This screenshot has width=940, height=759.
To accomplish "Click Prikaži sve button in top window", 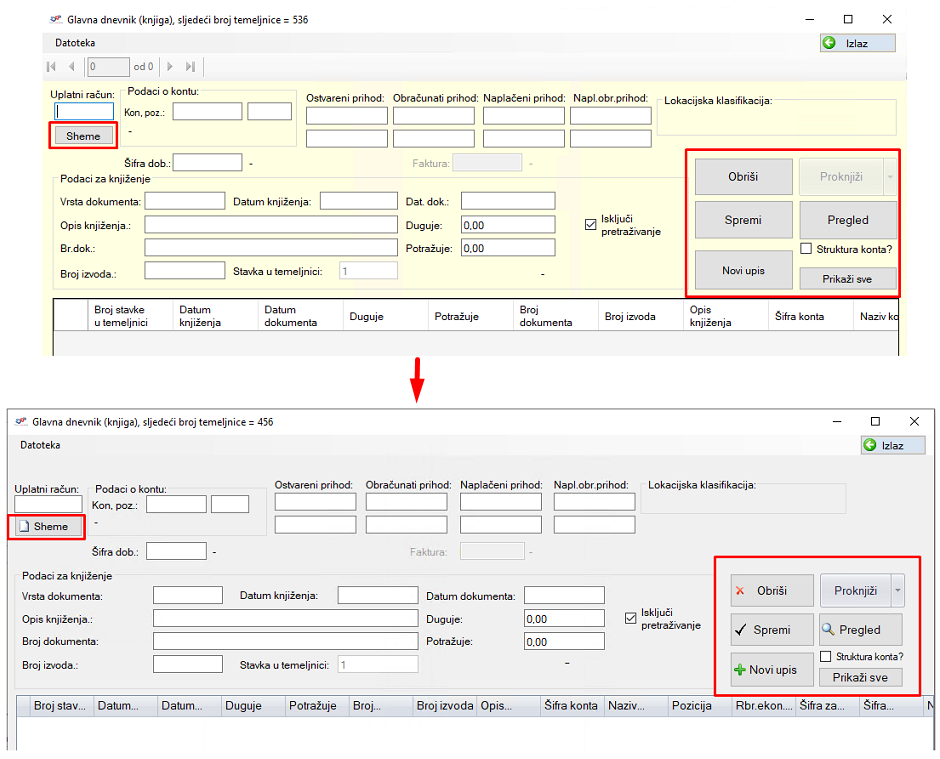I will 847,279.
